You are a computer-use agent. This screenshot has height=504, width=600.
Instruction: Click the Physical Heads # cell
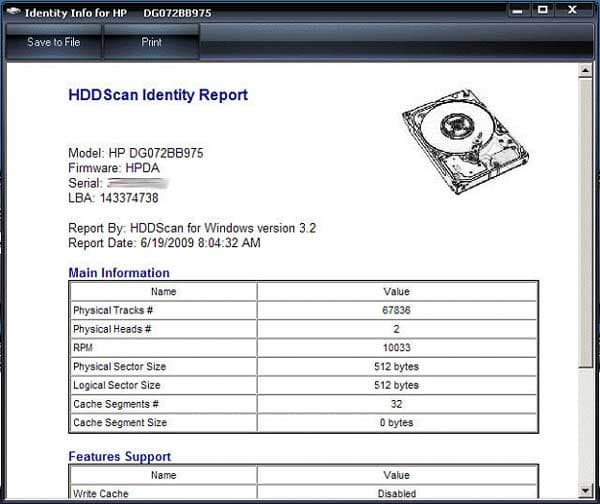pos(163,329)
